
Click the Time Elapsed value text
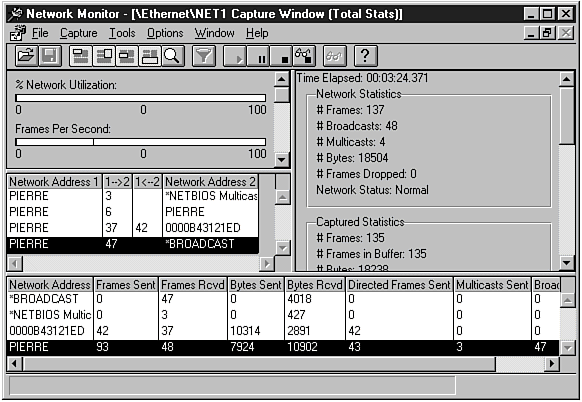coord(397,78)
